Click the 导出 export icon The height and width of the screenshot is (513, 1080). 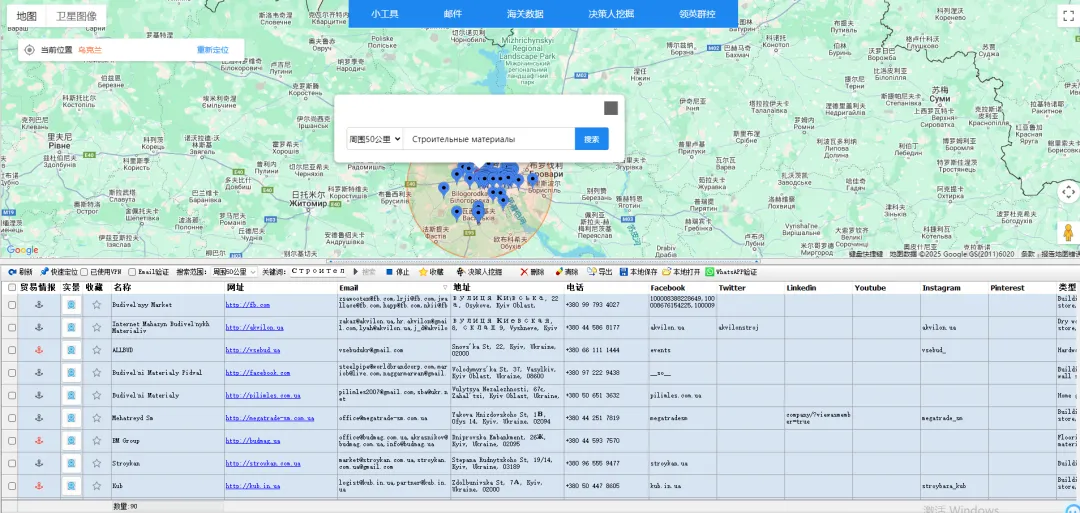point(592,272)
